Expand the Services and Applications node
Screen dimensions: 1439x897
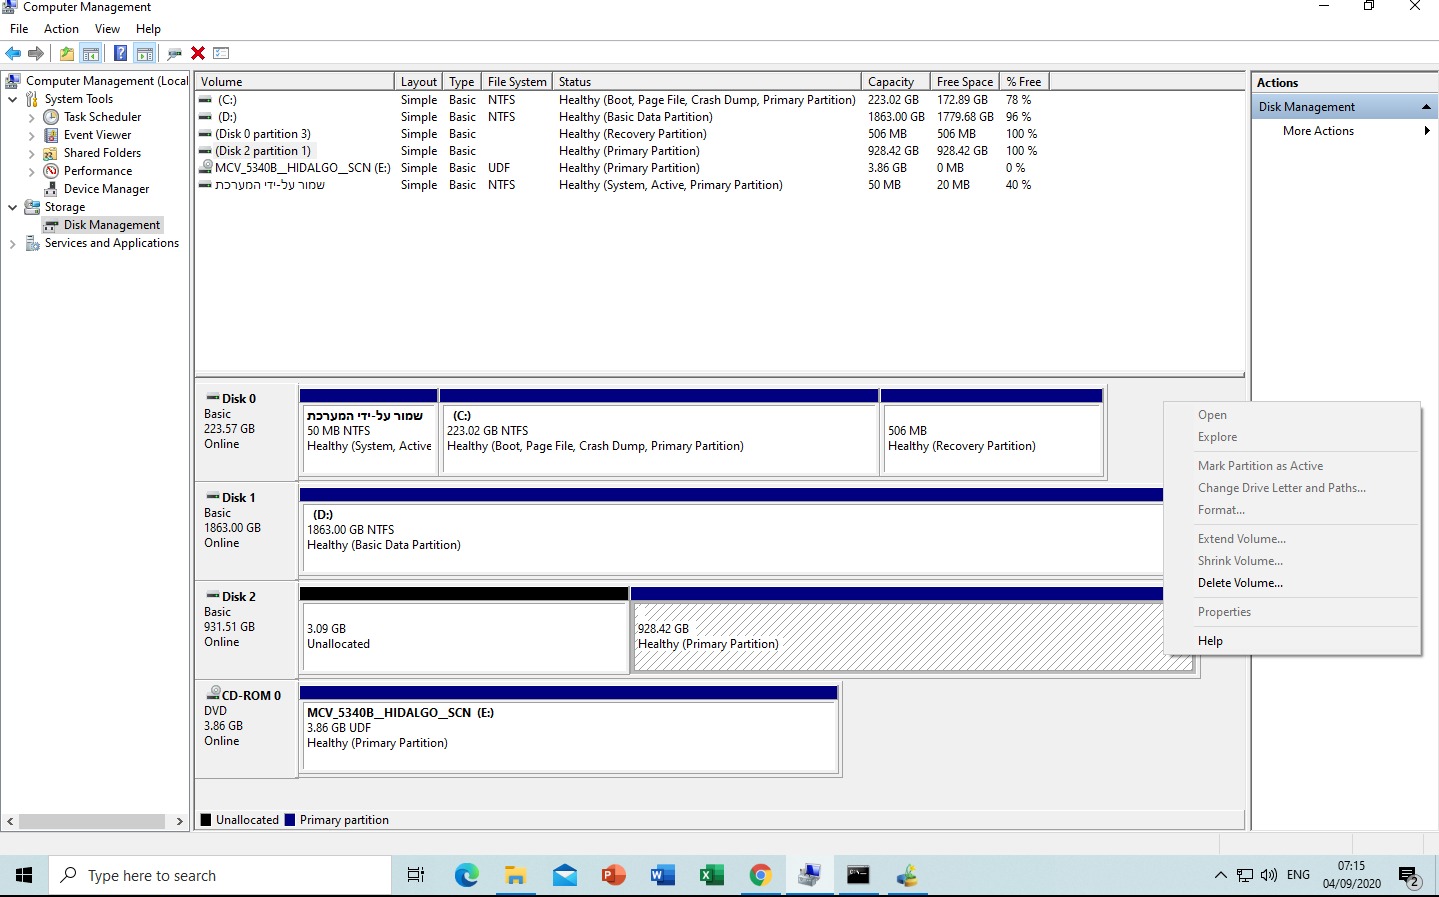coord(12,244)
